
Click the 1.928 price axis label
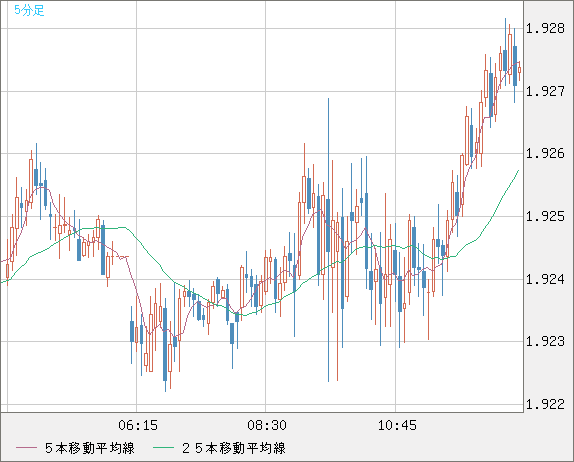tap(545, 28)
